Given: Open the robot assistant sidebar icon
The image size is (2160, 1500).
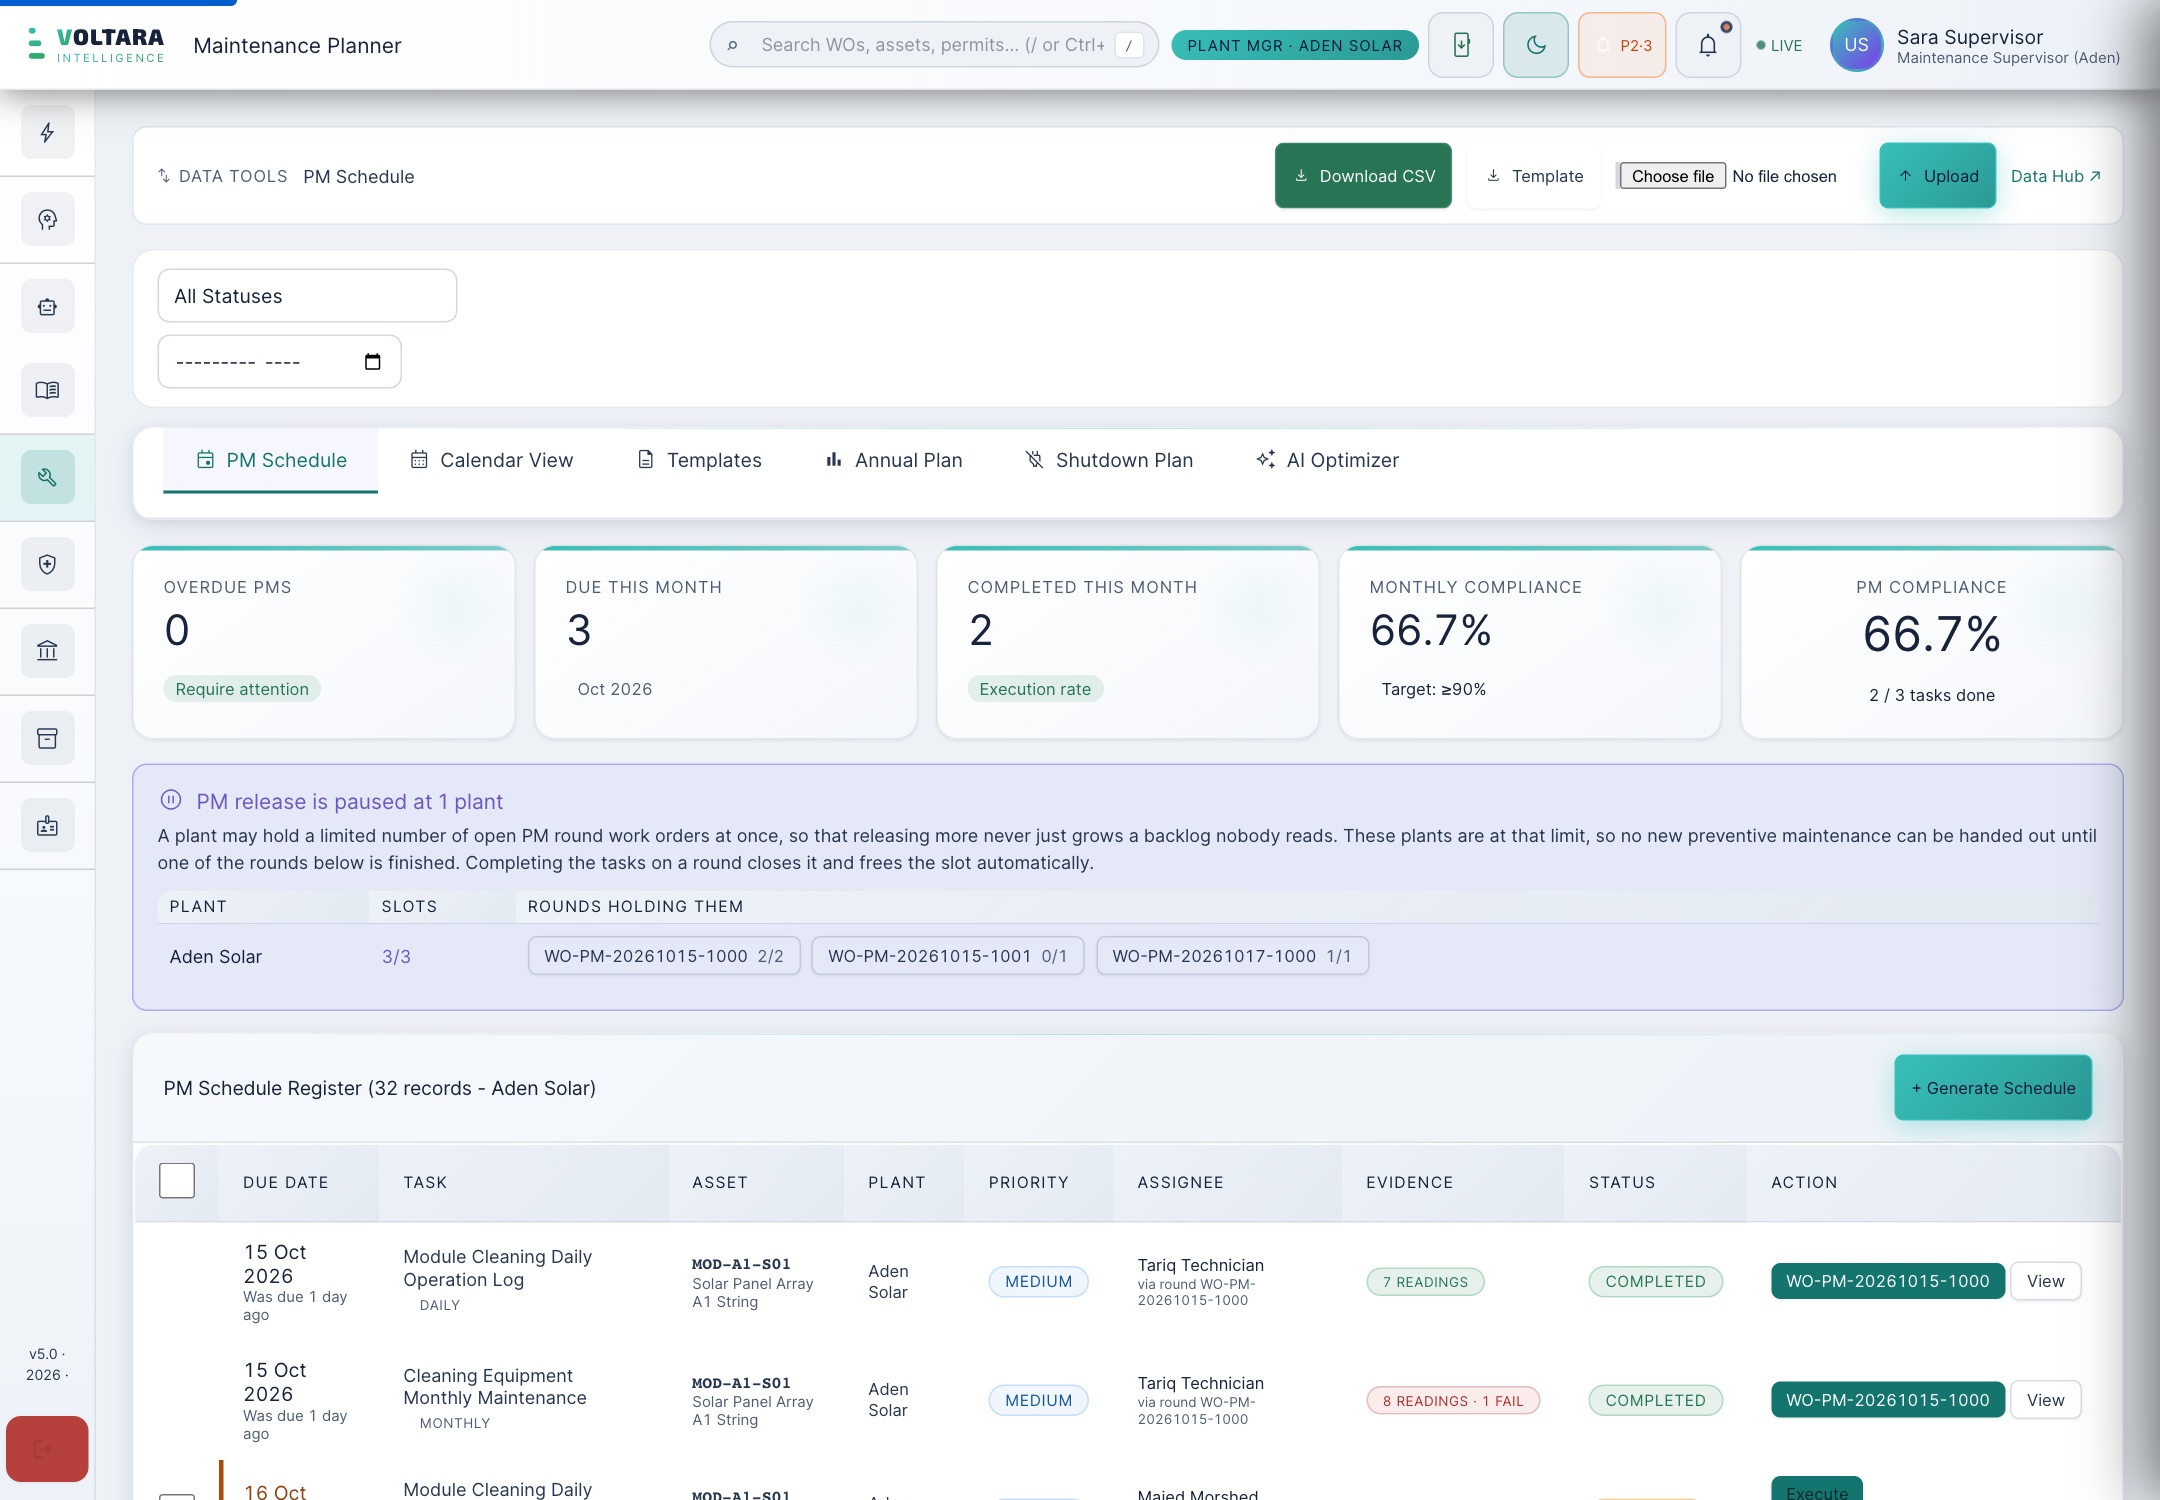Looking at the screenshot, I should [x=47, y=306].
